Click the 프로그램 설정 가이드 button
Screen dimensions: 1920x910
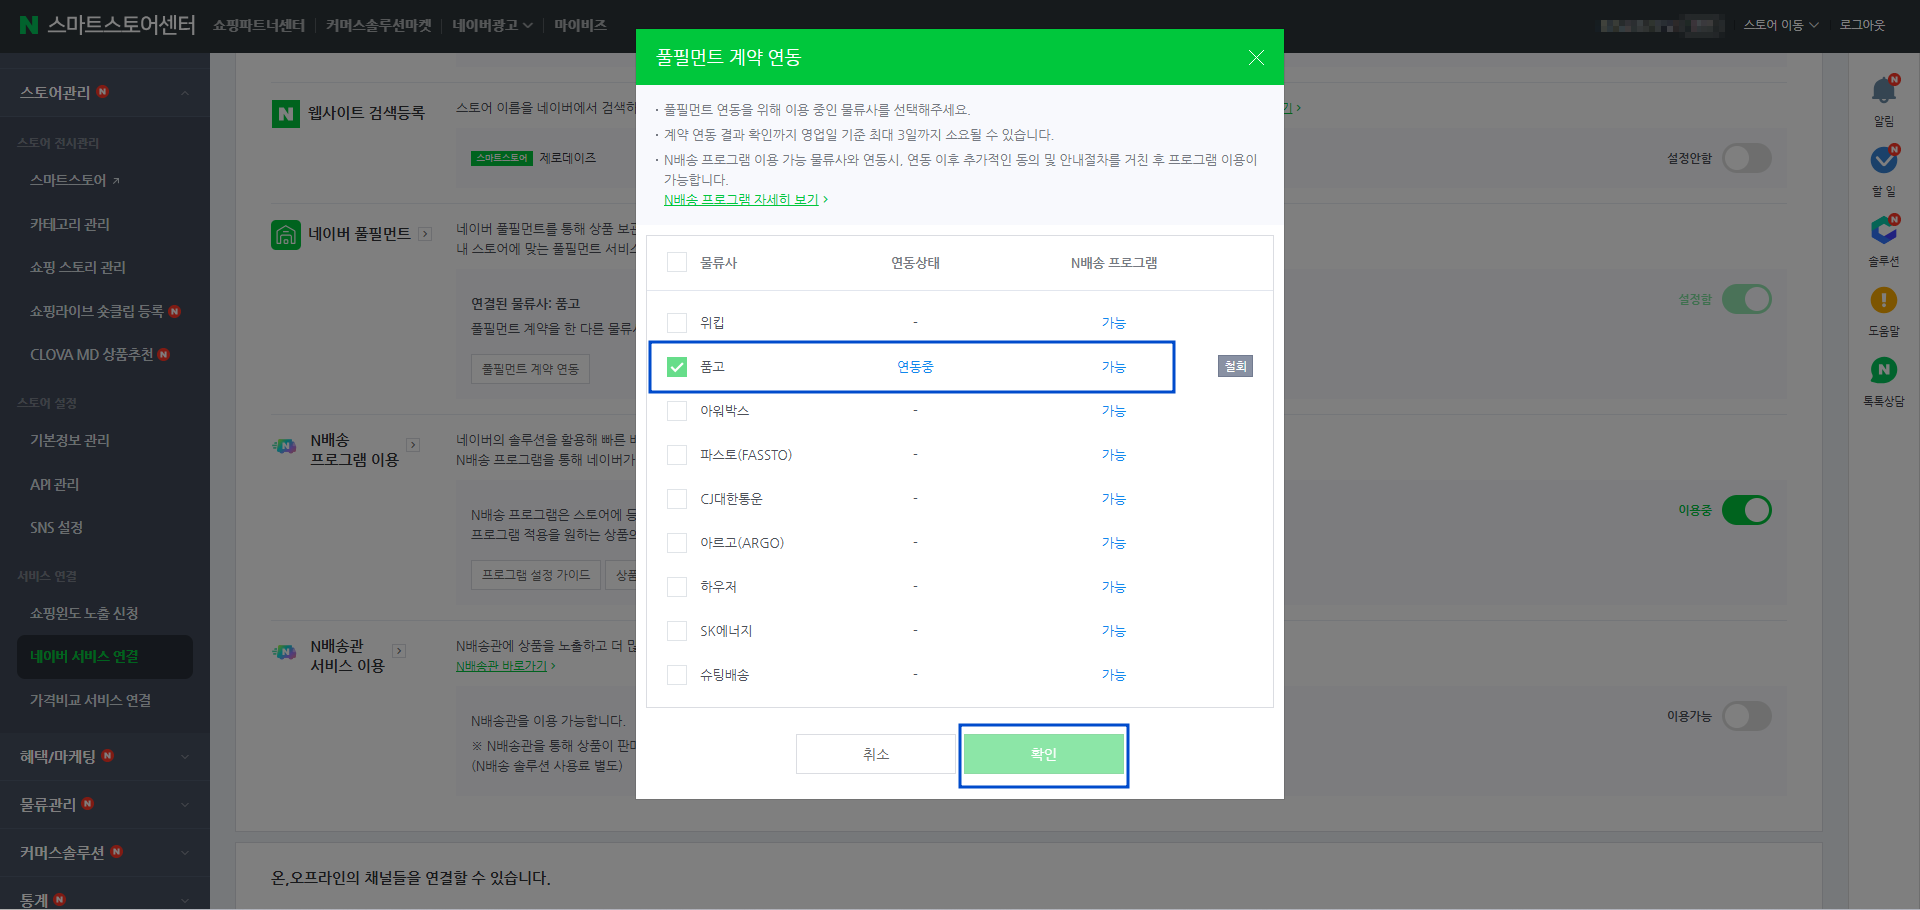coord(536,575)
